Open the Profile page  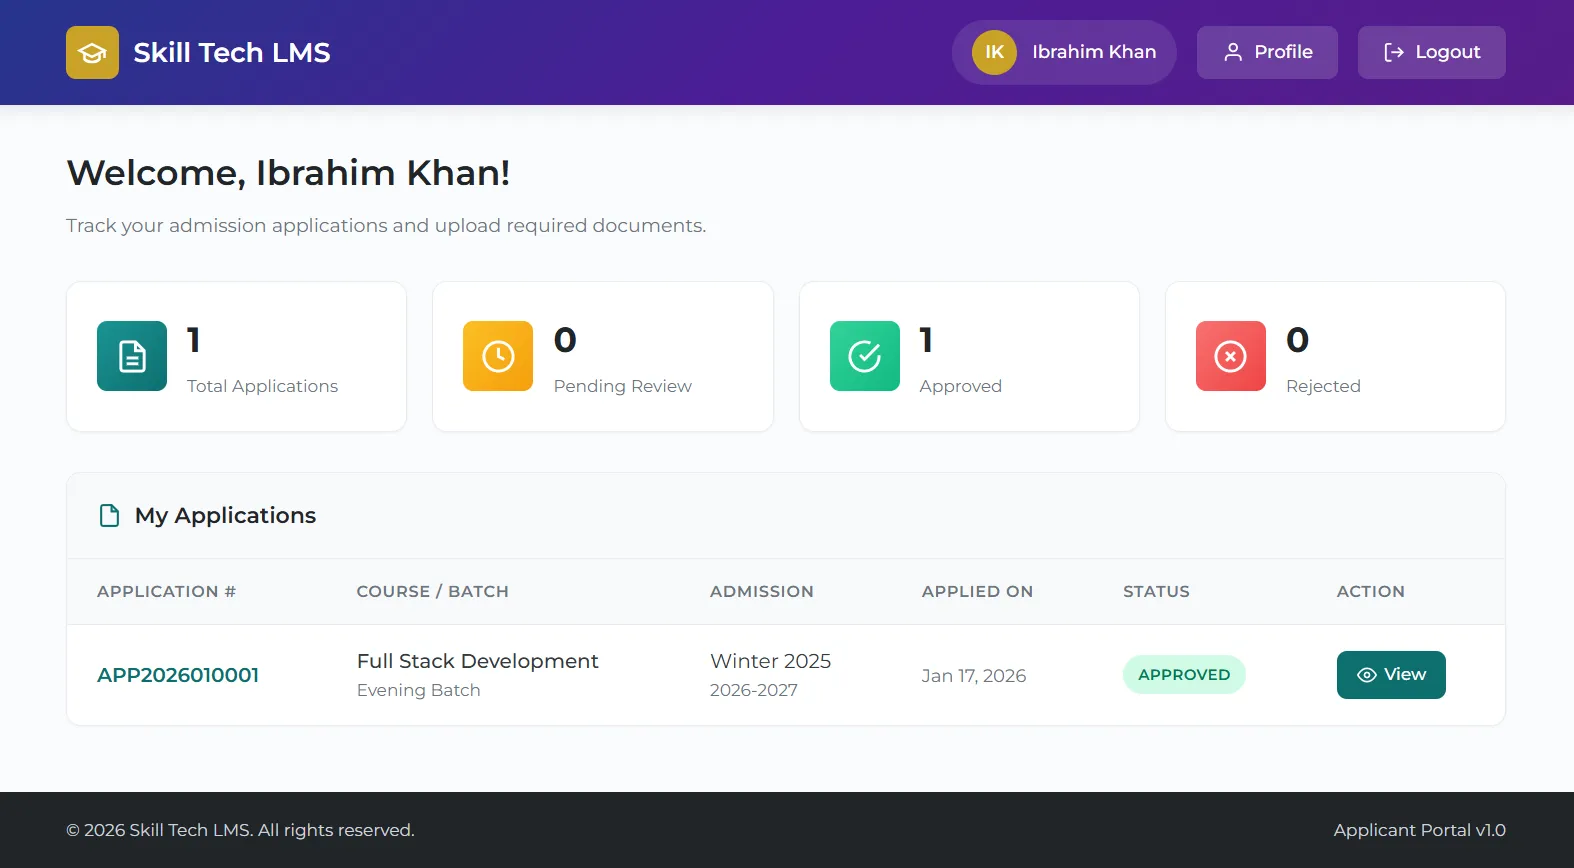pos(1267,52)
